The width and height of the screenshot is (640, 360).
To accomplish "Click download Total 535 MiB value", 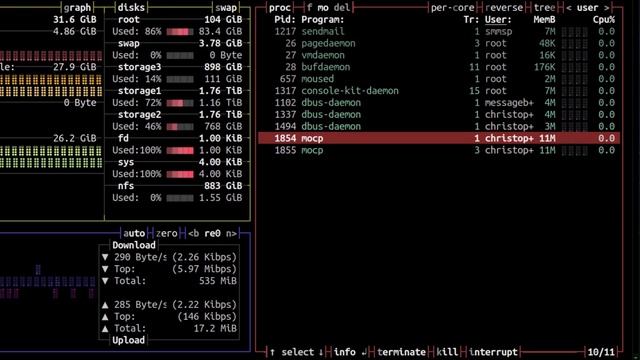I will coord(218,281).
